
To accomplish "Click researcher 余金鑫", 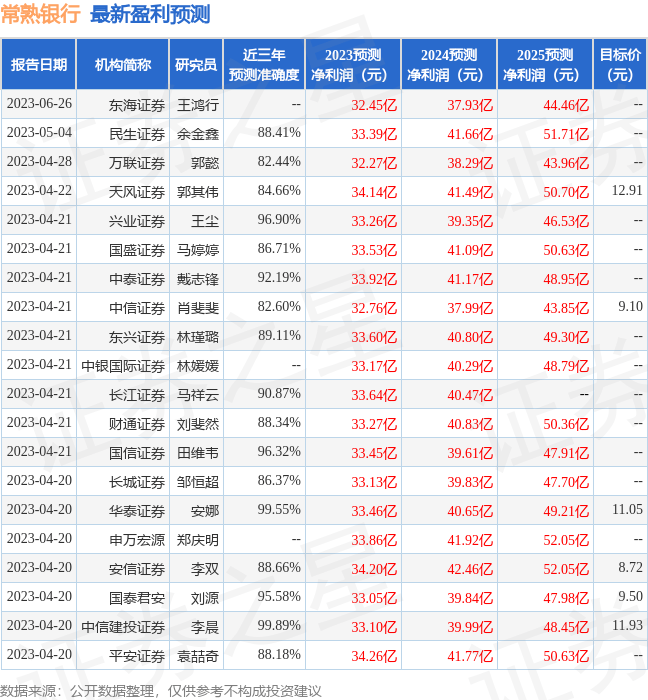I will click(x=198, y=134).
